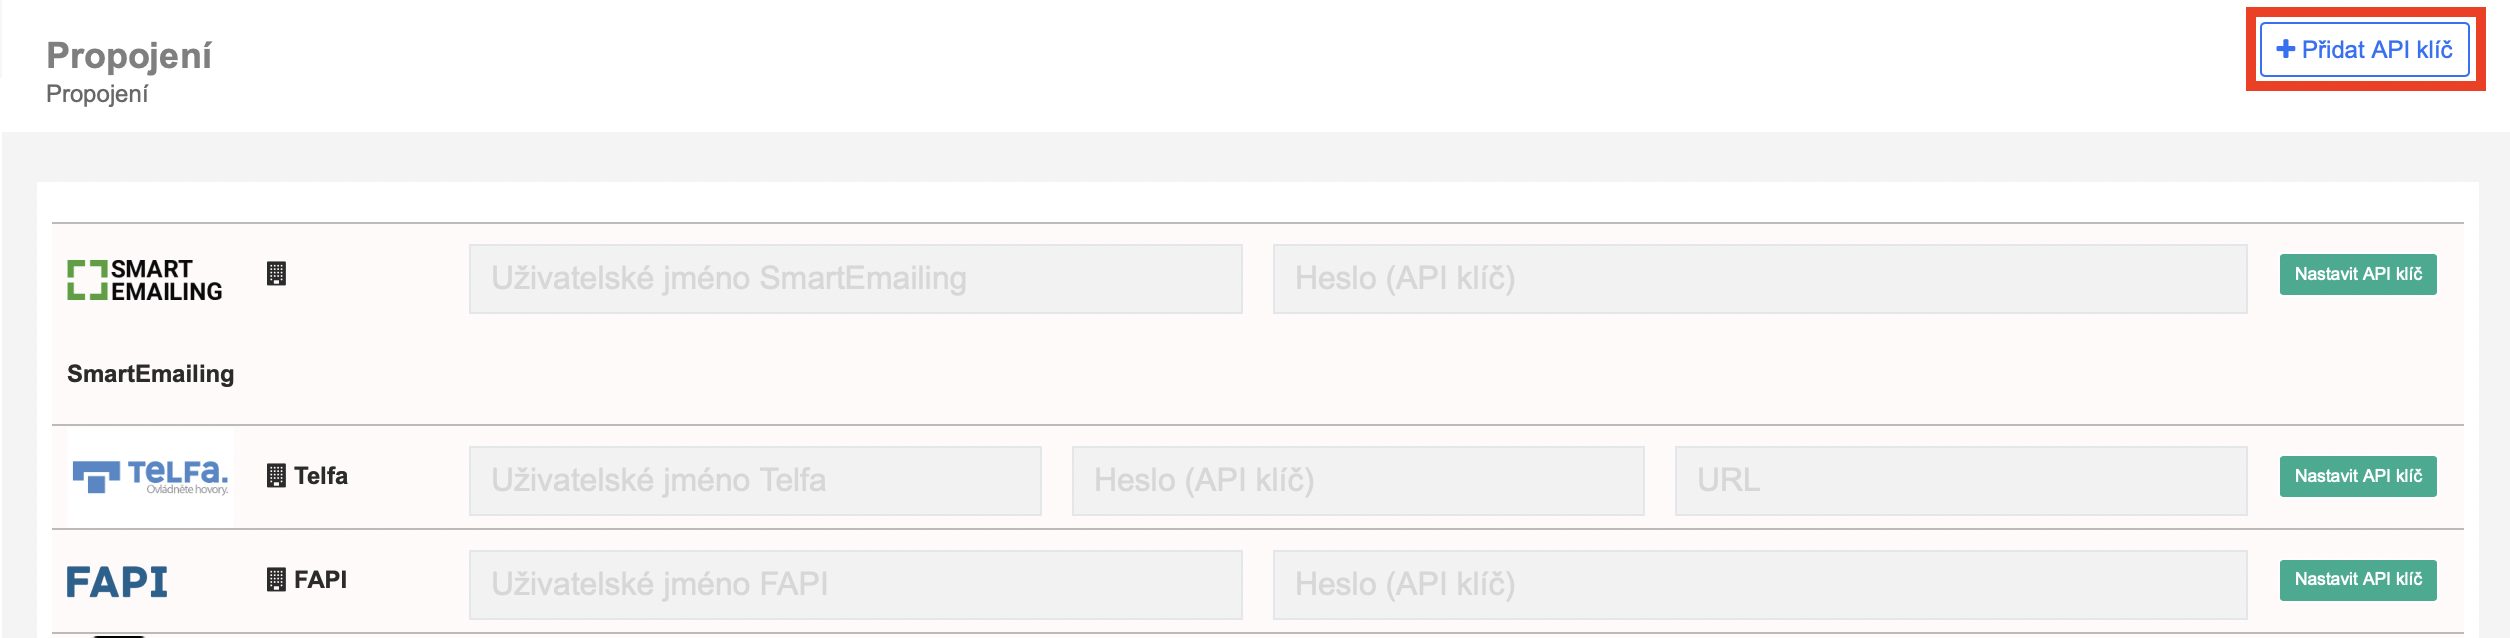
Task: Click the Telfa Heslo (API klíč) field
Action: [x=1357, y=481]
